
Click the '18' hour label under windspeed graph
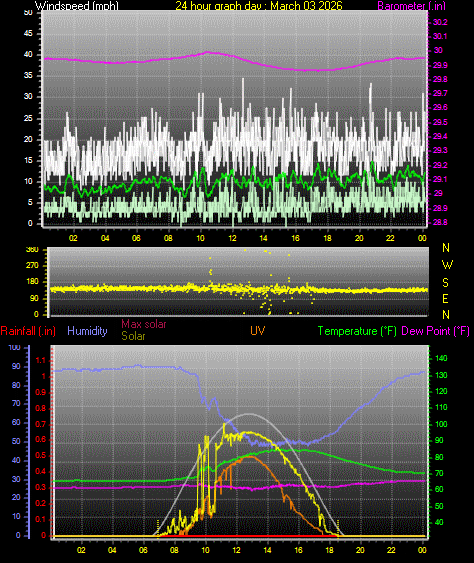(327, 238)
